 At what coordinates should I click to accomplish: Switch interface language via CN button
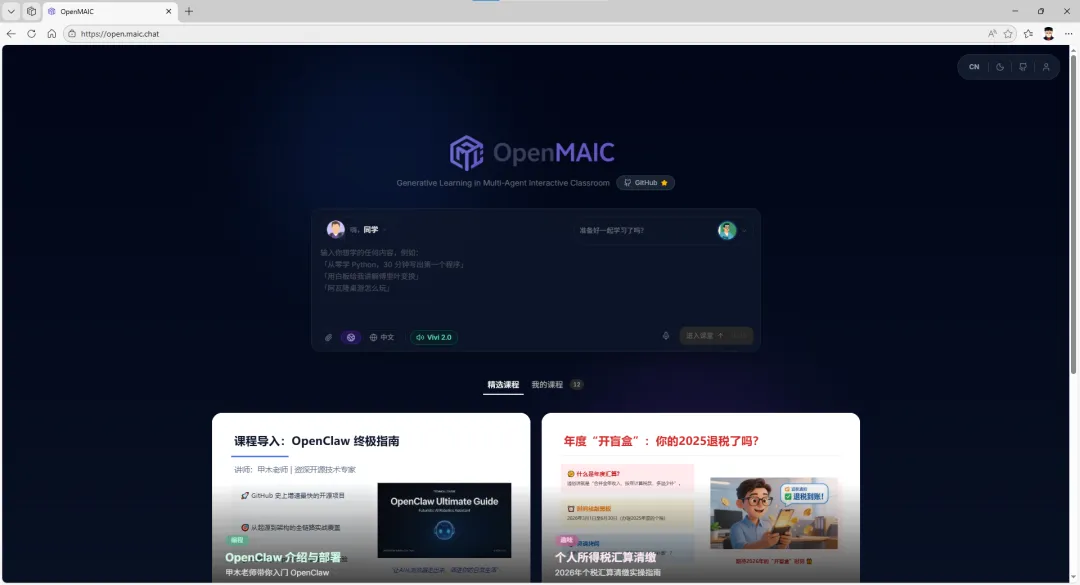[x=974, y=67]
